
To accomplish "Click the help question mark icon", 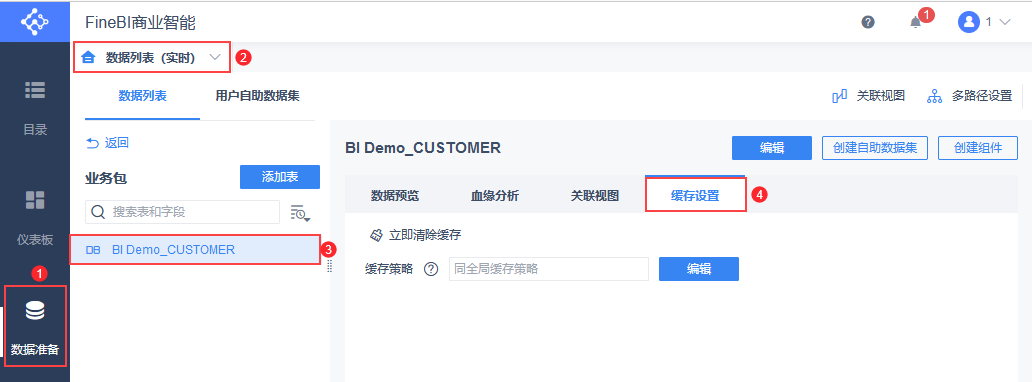I will coord(868,22).
